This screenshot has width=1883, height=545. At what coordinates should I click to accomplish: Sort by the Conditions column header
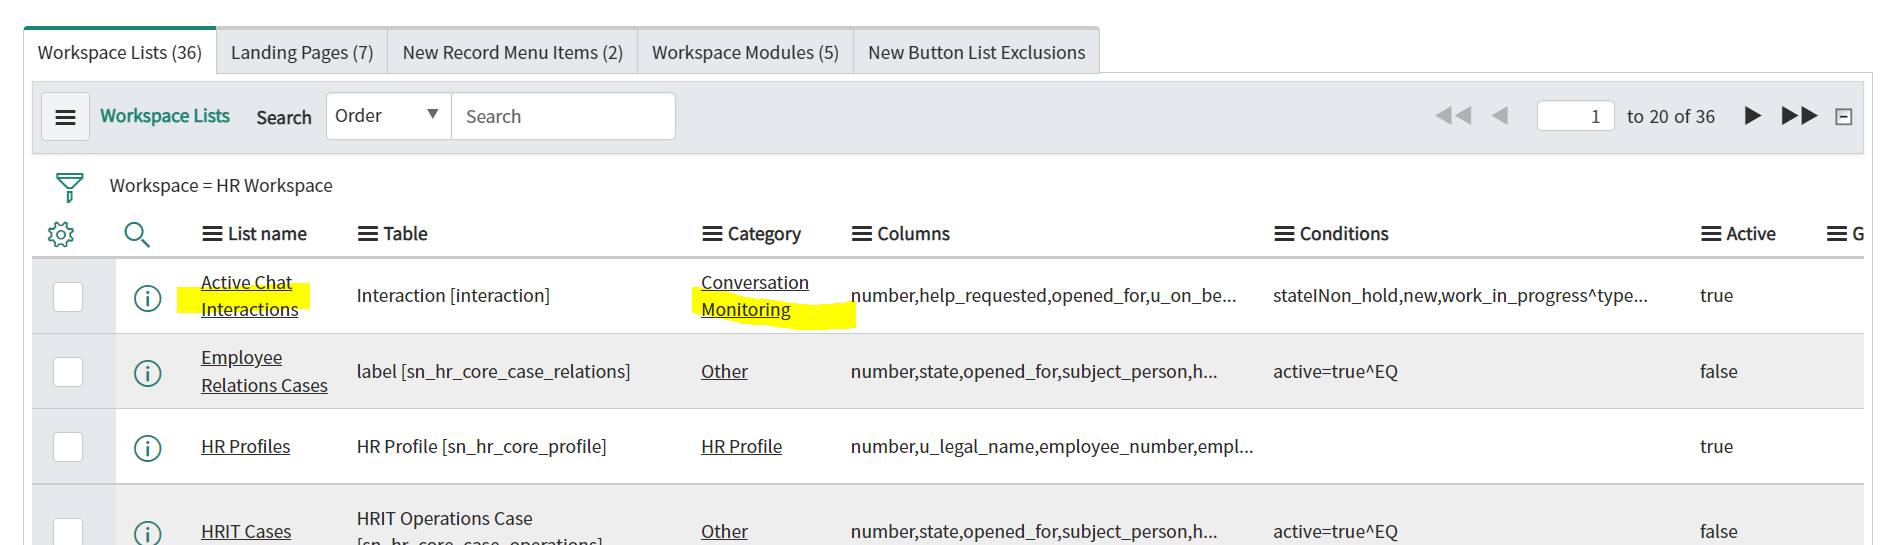click(x=1344, y=234)
